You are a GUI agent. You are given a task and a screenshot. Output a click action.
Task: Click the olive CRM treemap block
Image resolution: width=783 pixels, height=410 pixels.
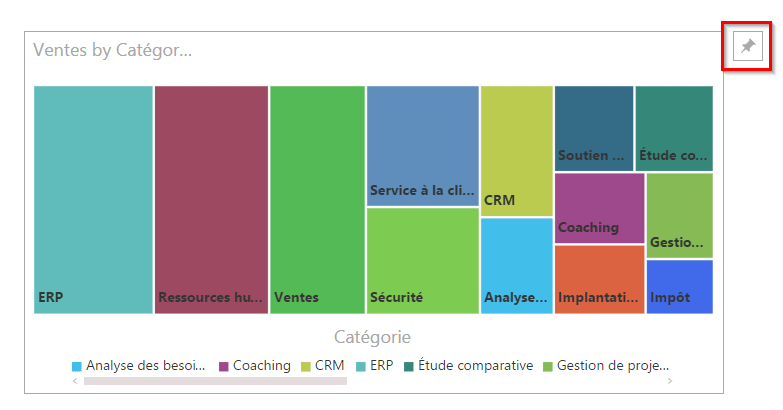[x=516, y=150]
